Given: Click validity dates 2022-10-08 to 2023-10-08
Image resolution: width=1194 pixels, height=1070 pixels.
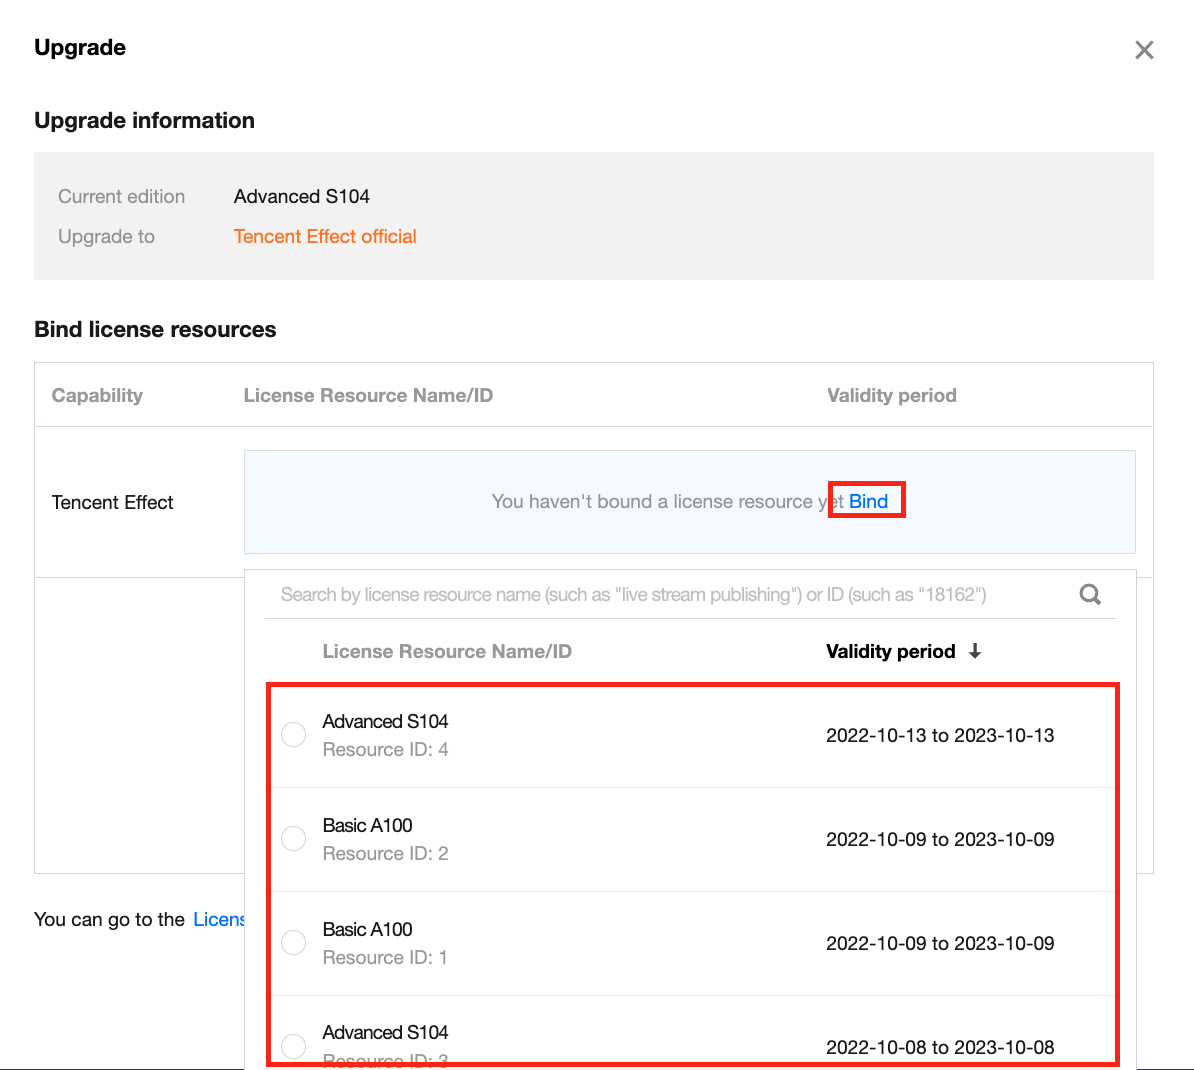Looking at the screenshot, I should (940, 1047).
